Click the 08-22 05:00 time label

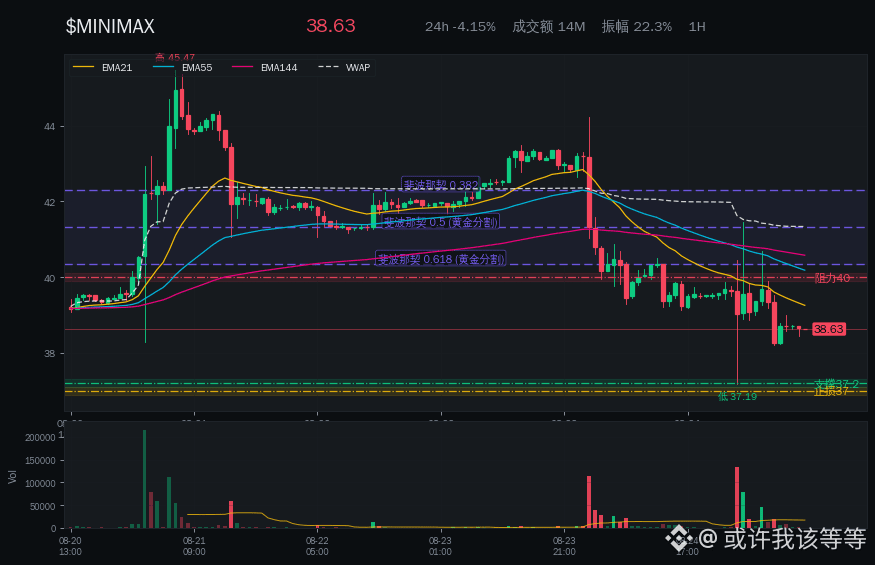pyautogui.click(x=317, y=546)
